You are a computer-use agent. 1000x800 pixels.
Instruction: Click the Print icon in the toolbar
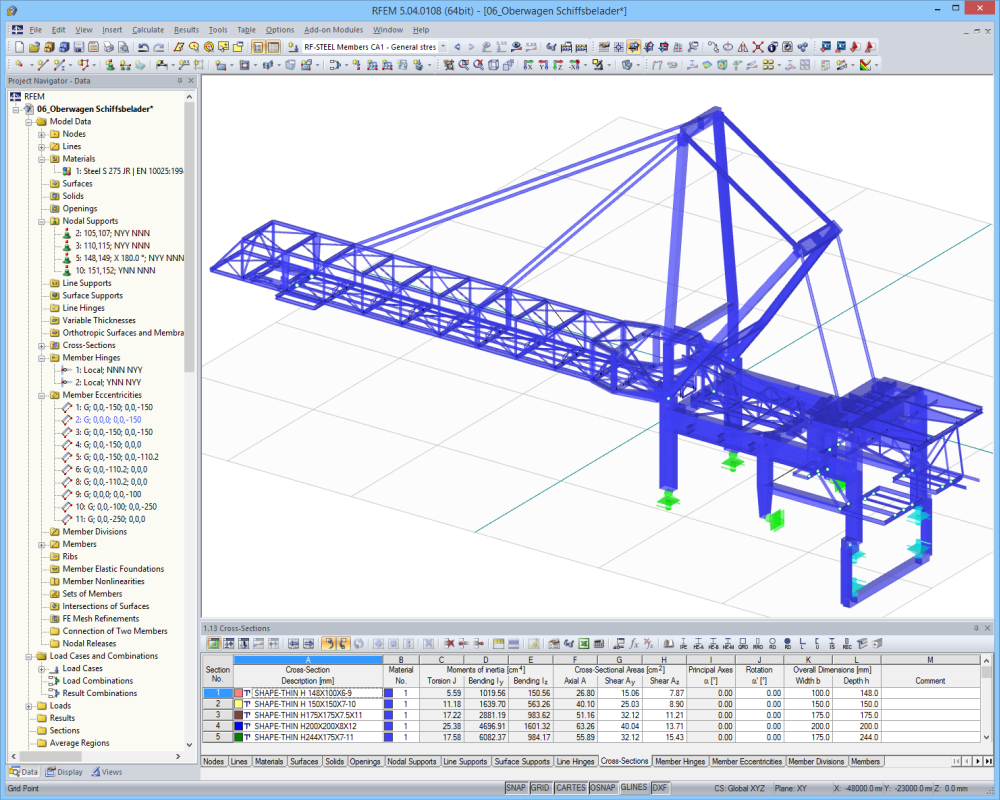point(107,45)
